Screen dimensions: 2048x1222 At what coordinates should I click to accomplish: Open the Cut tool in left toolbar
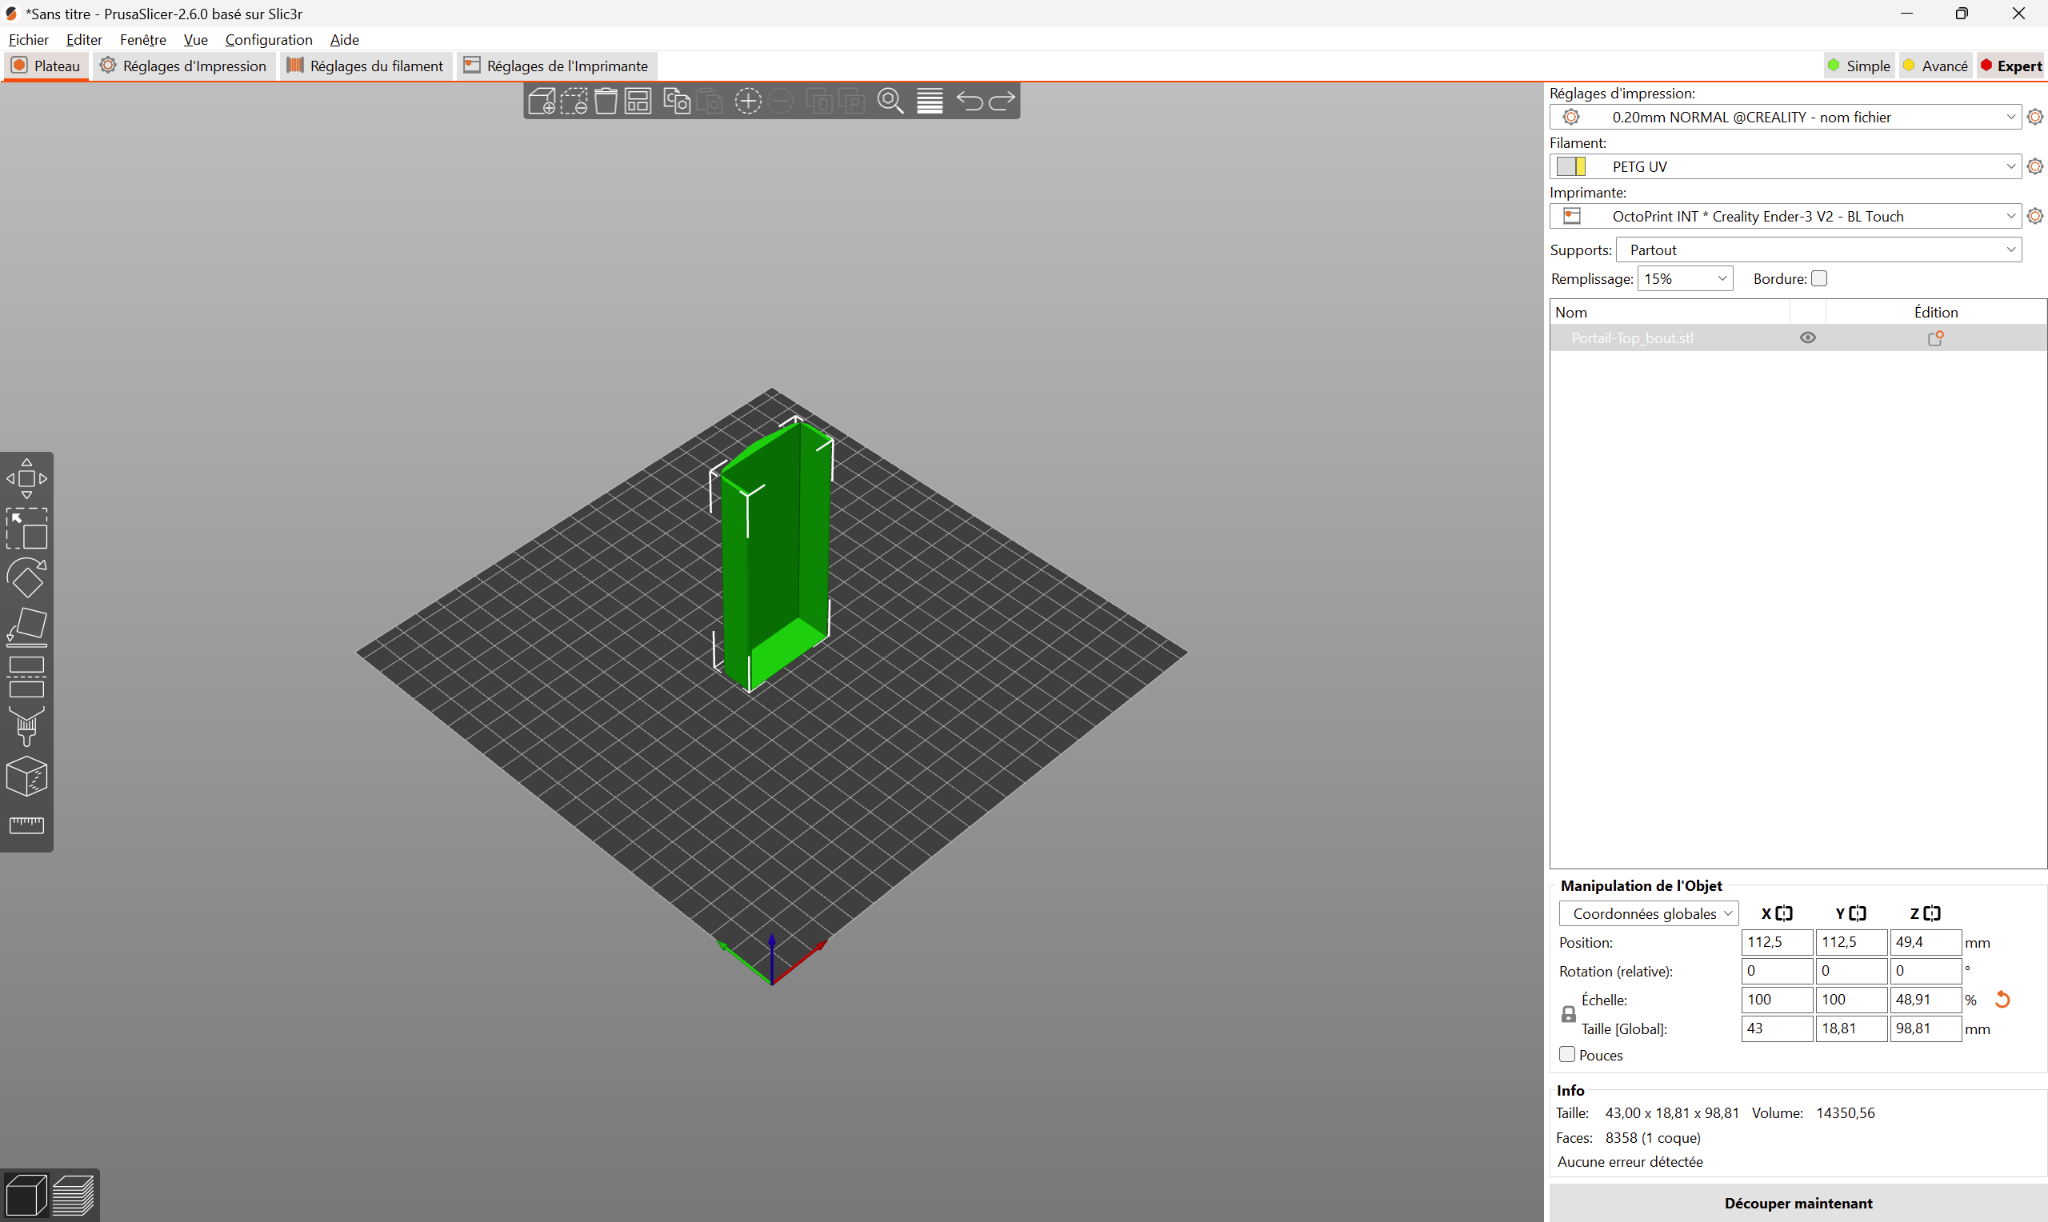[x=27, y=677]
